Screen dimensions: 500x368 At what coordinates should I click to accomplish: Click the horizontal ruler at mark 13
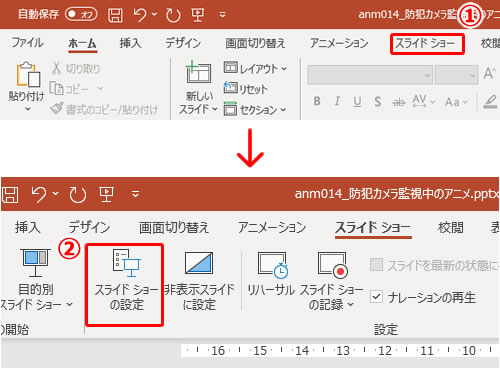click(343, 351)
